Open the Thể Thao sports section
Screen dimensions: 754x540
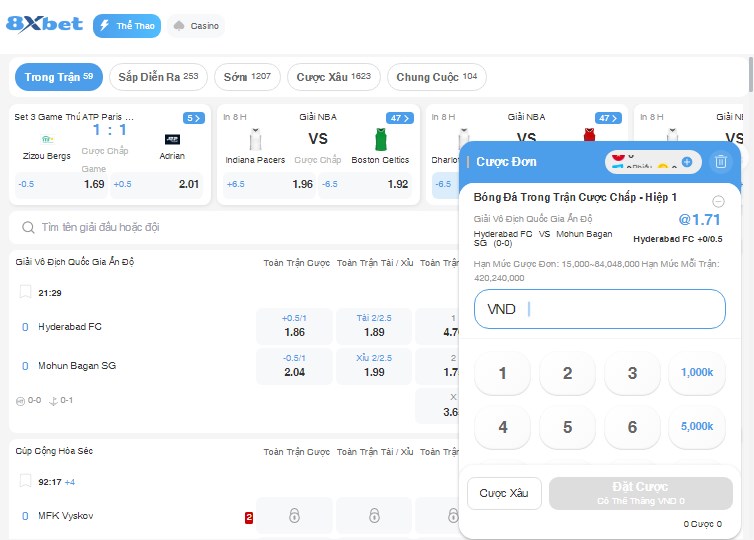click(x=127, y=26)
